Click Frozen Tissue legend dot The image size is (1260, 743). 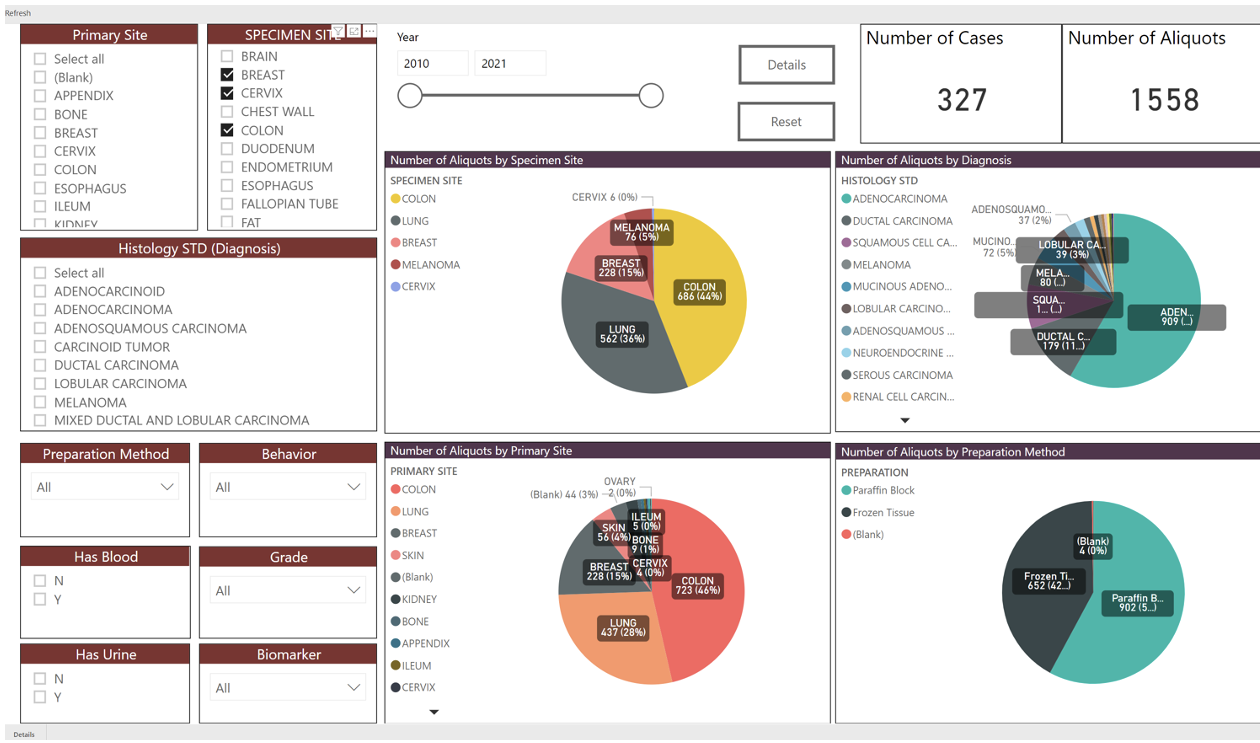847,513
